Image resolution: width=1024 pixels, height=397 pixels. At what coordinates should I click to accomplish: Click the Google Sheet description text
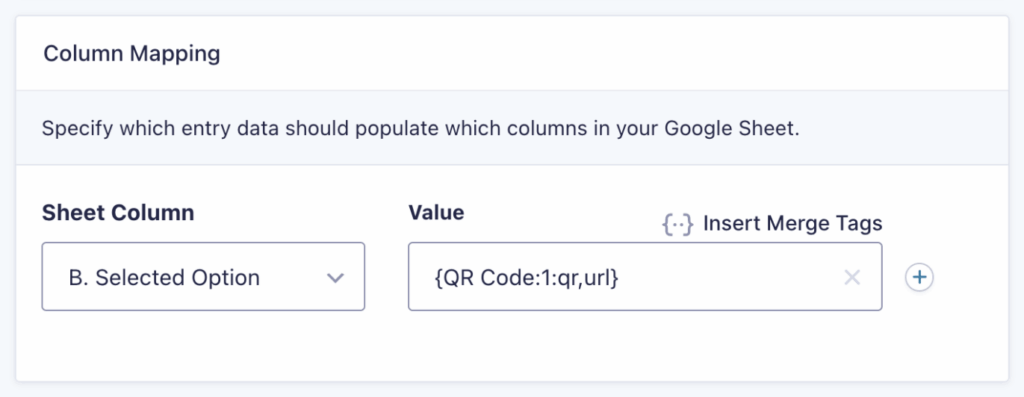421,128
